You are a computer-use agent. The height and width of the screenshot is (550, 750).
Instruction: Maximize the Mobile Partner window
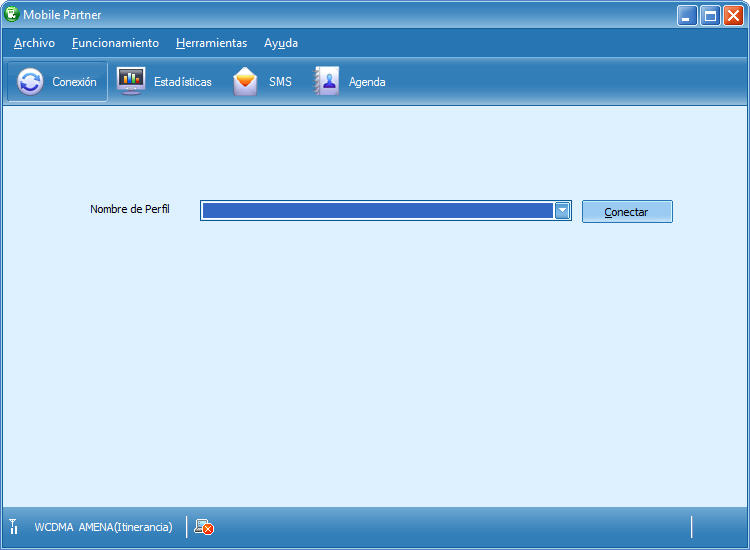pyautogui.click(x=710, y=15)
